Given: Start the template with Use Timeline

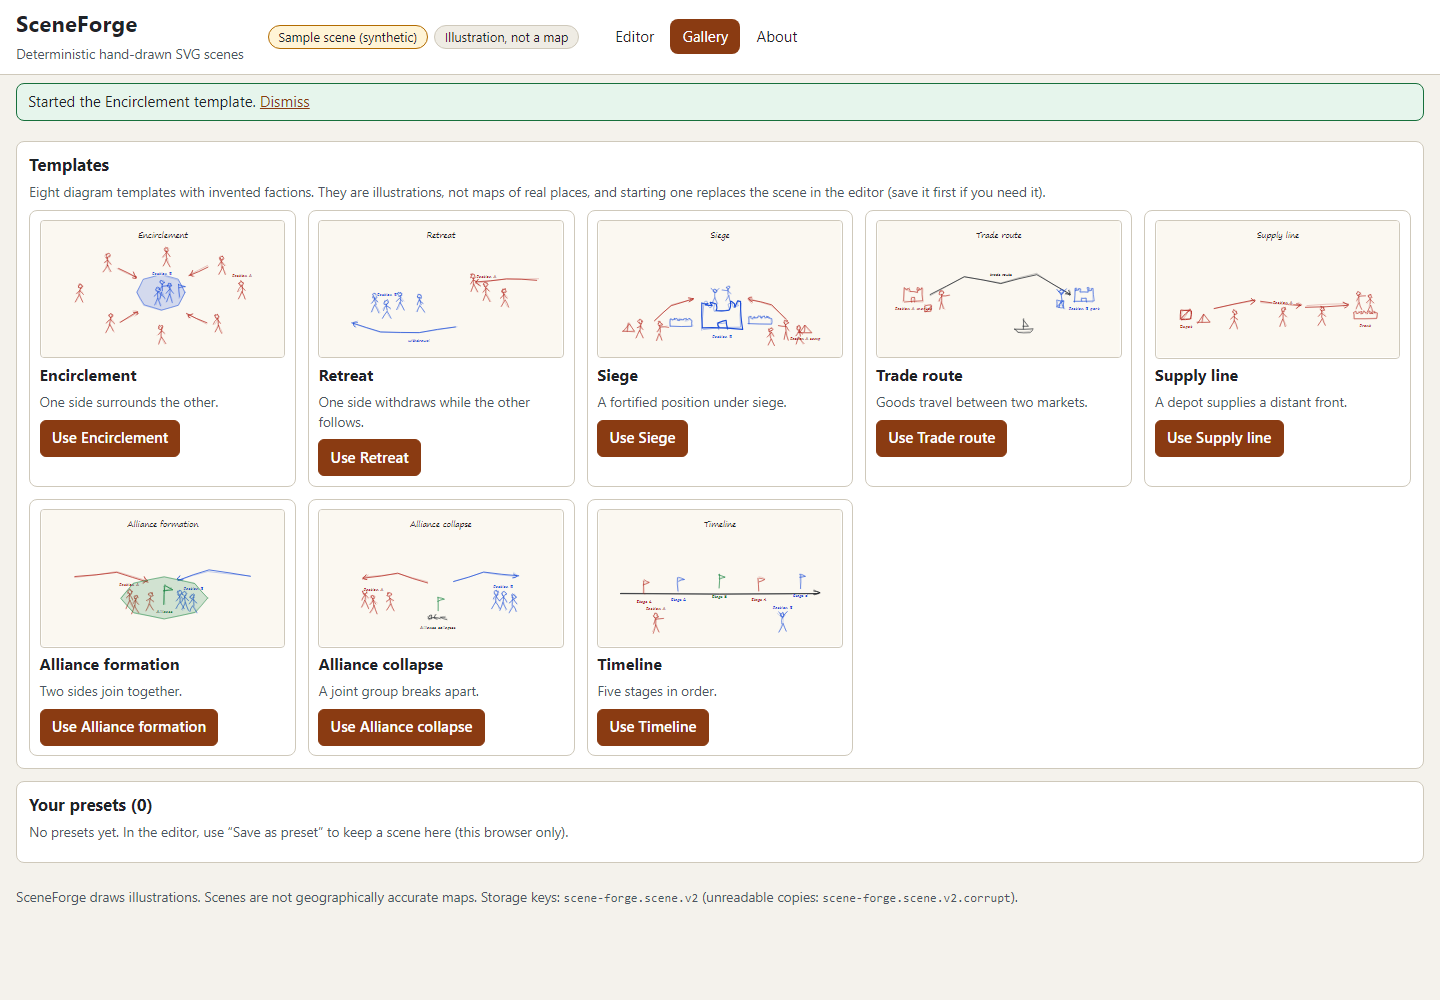Looking at the screenshot, I should pos(653,727).
